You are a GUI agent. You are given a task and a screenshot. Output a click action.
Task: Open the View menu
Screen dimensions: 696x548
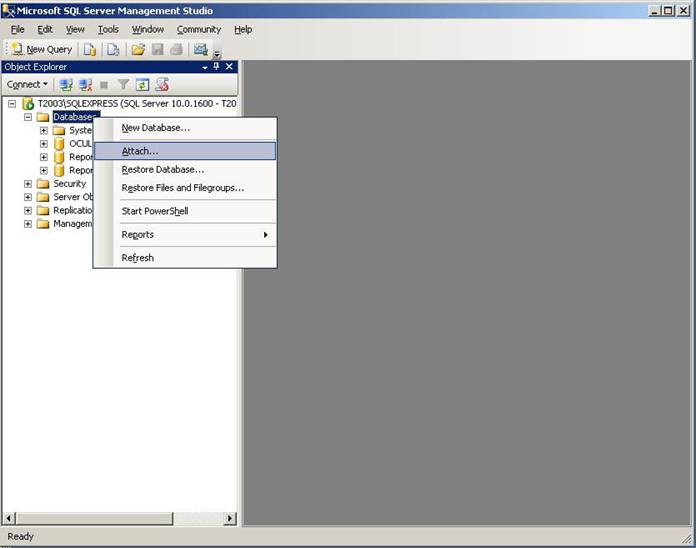coord(75,29)
